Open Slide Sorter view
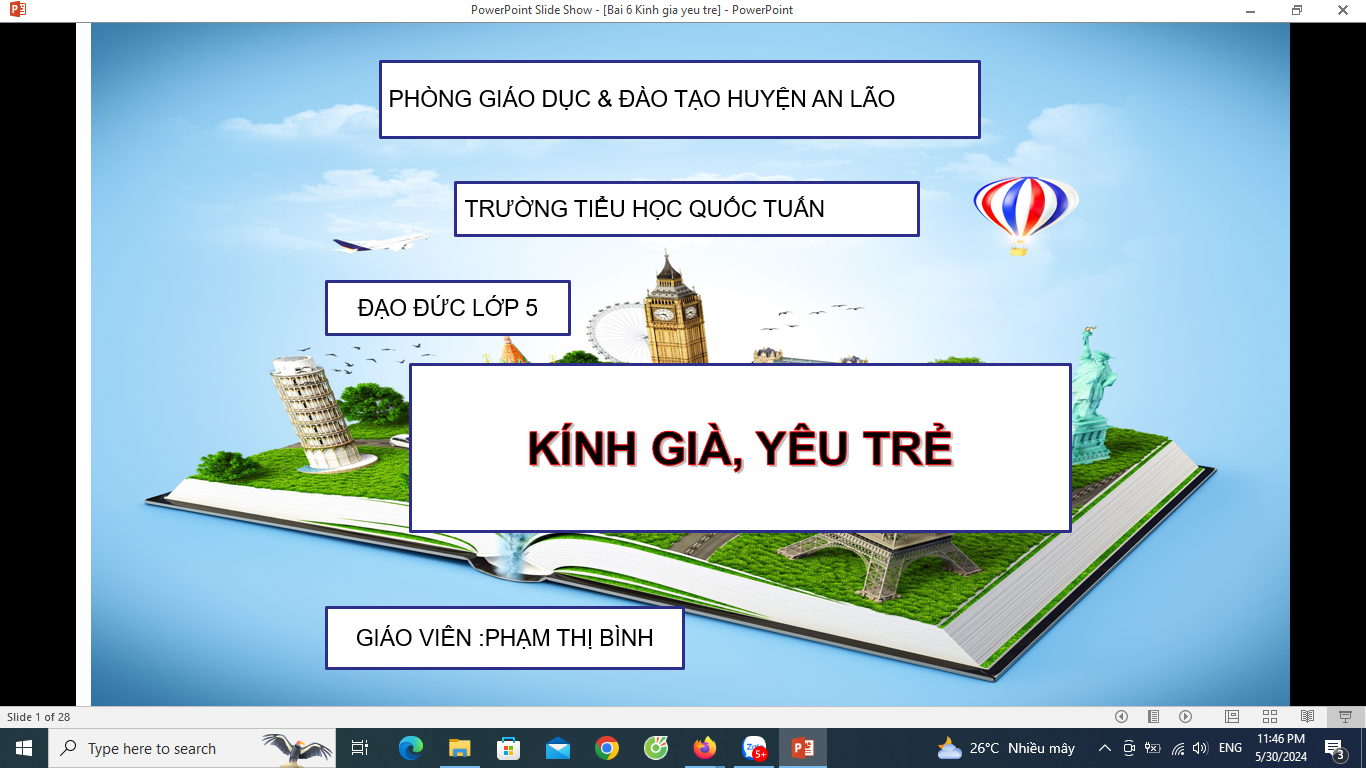Screen dimensions: 1366x768 tap(1269, 716)
